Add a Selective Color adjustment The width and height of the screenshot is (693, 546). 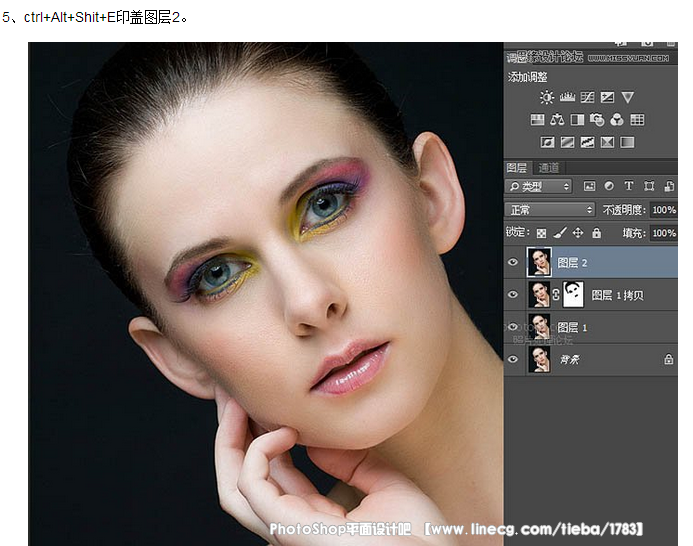(607, 142)
